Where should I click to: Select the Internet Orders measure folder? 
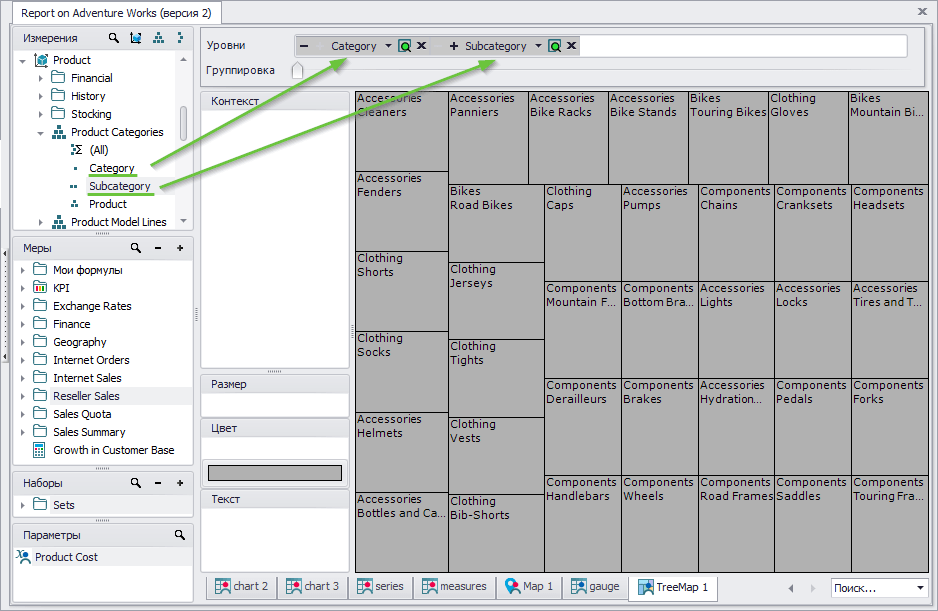91,360
